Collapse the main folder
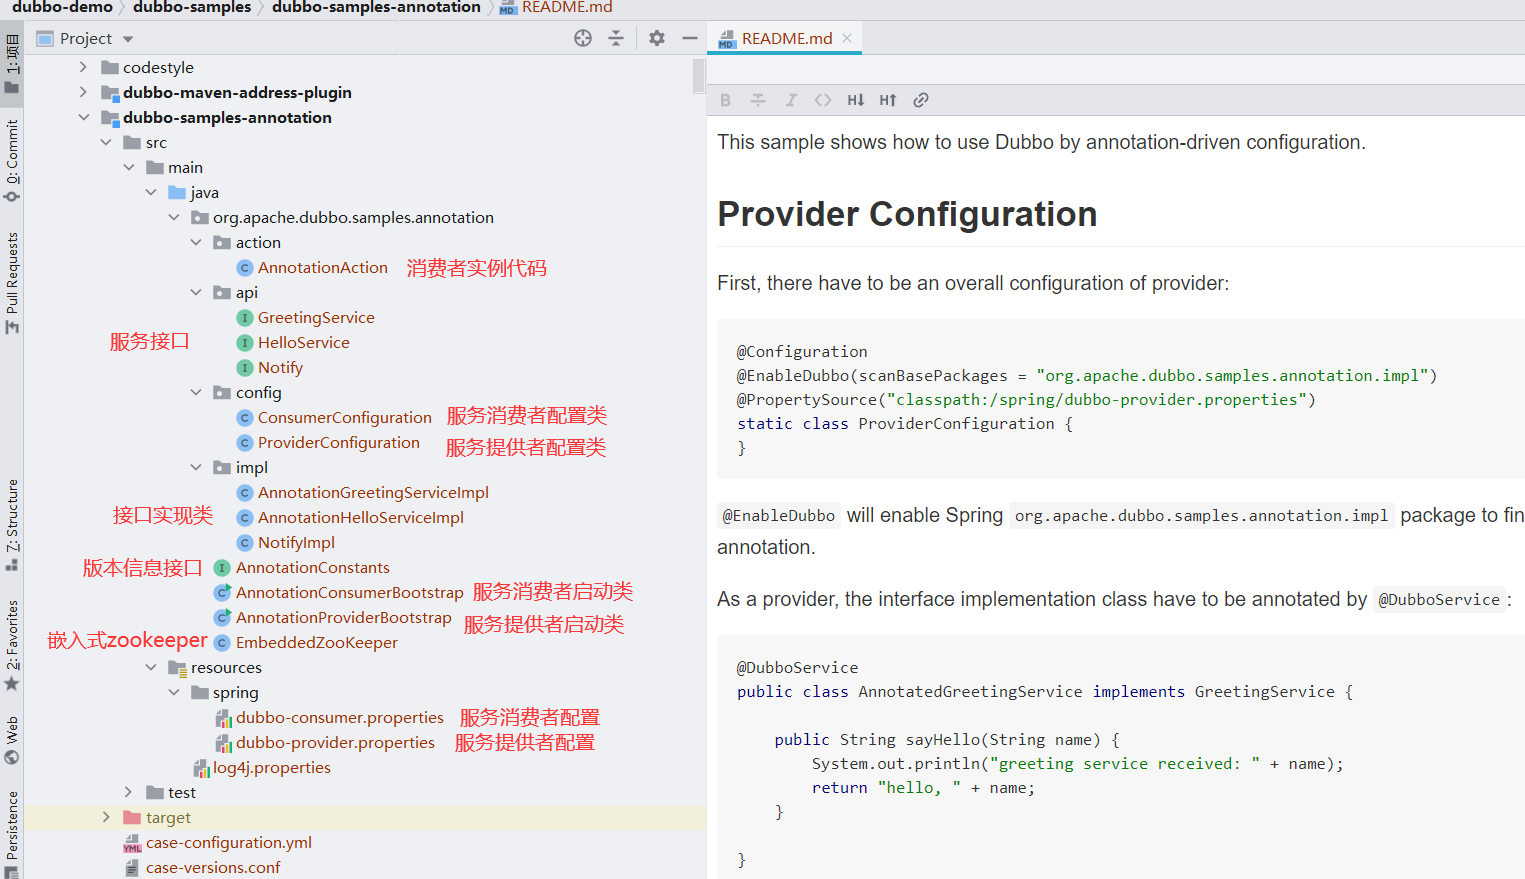Image resolution: width=1525 pixels, height=879 pixels. 128,167
